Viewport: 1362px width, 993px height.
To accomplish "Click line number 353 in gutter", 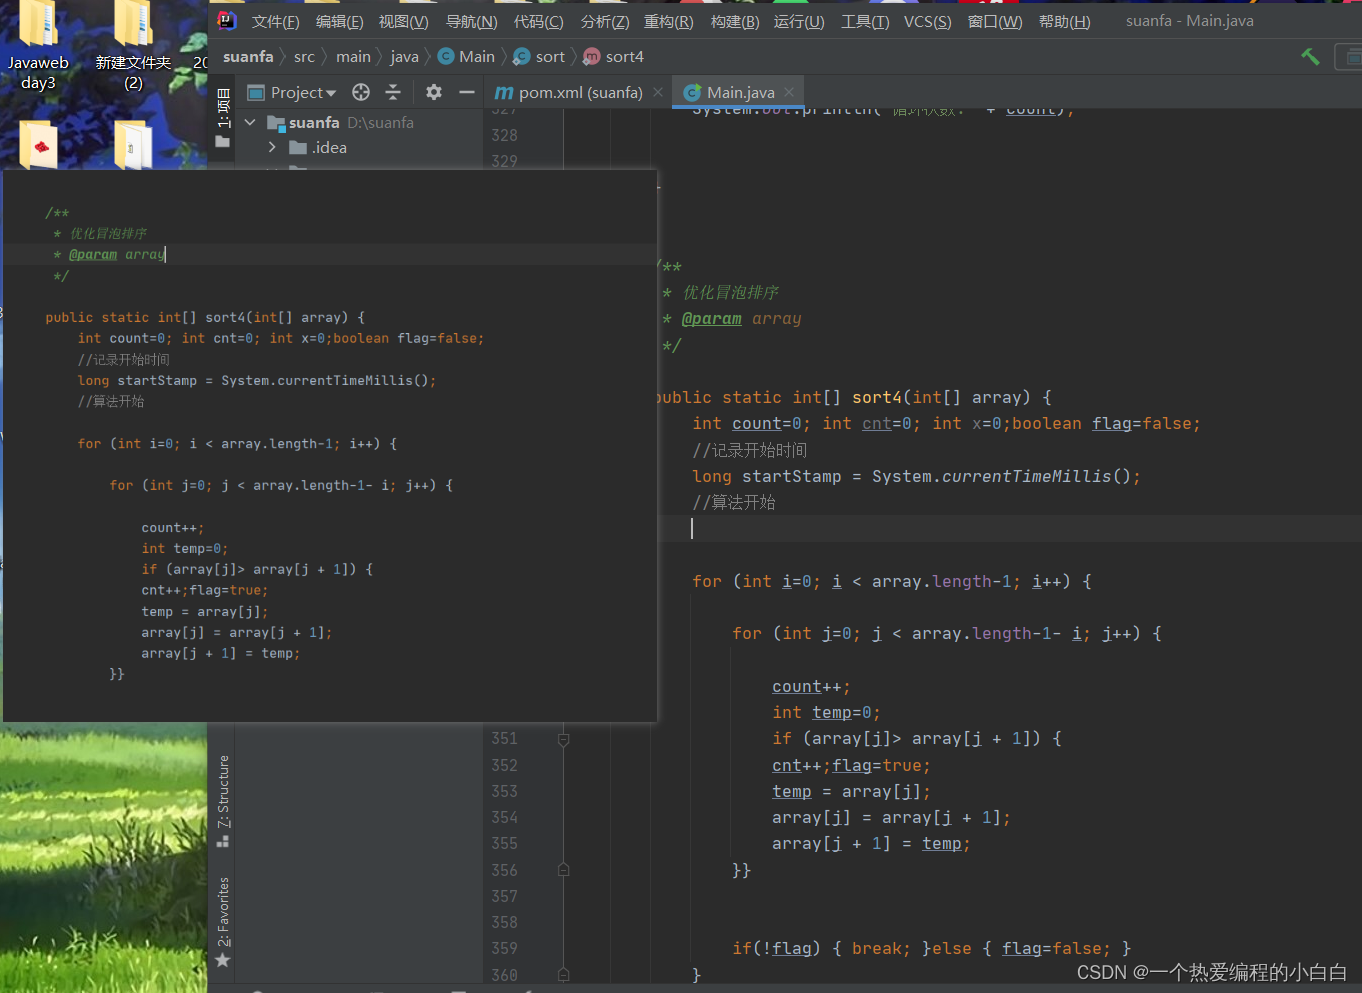I will 504,791.
